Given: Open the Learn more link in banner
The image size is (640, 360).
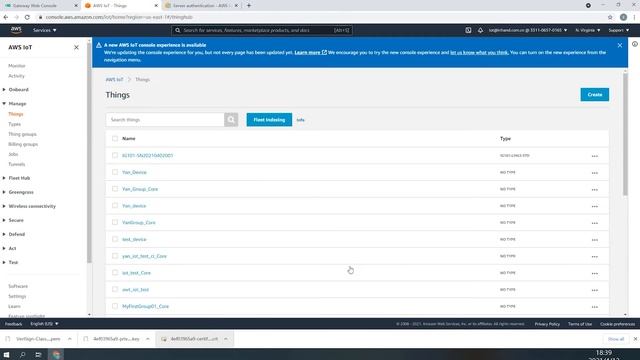Looking at the screenshot, I should pos(311,52).
